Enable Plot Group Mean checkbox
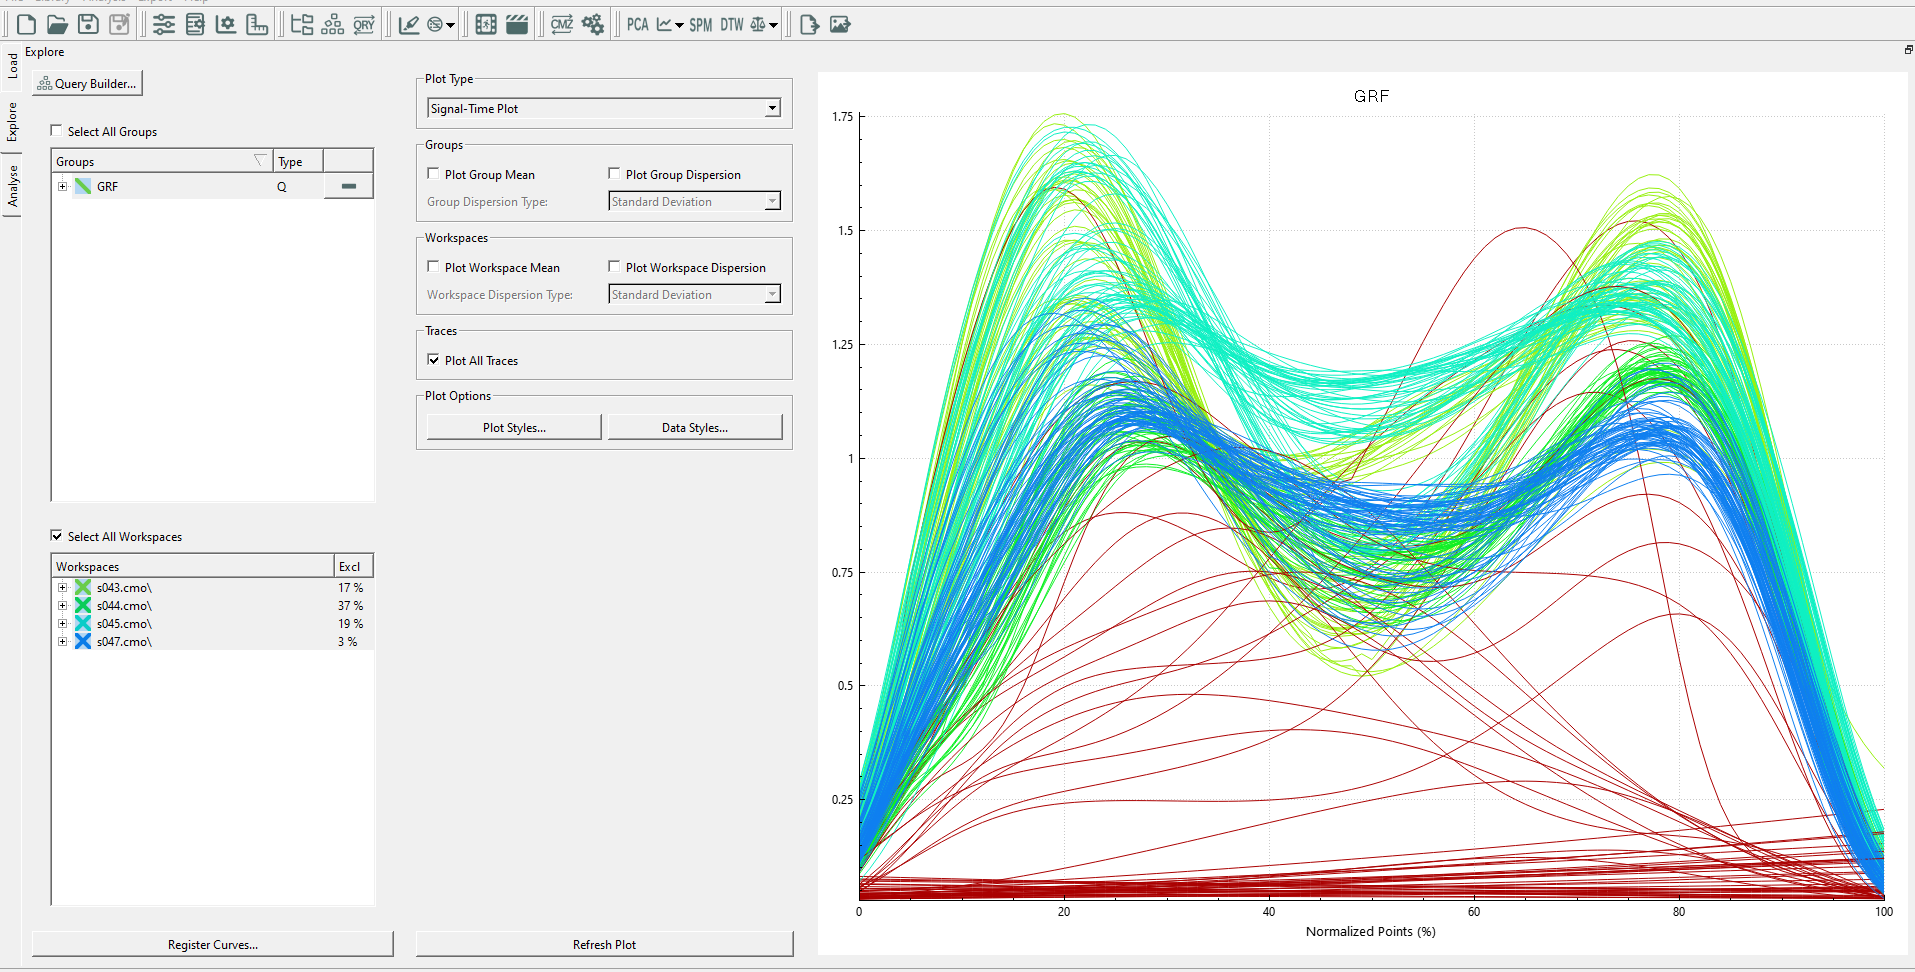 pyautogui.click(x=433, y=173)
